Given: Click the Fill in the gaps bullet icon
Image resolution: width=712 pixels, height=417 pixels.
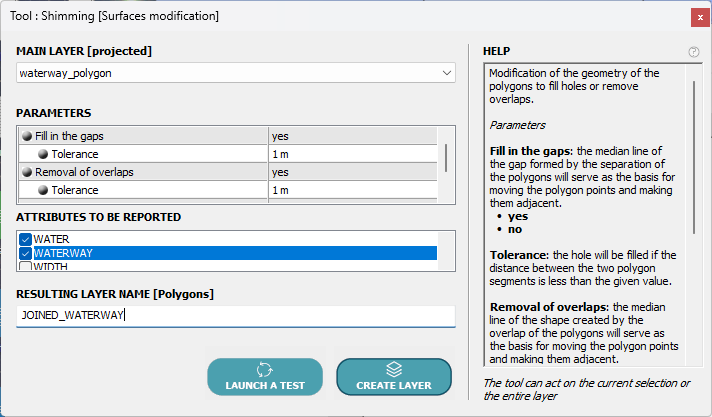Looking at the screenshot, I should 27,136.
